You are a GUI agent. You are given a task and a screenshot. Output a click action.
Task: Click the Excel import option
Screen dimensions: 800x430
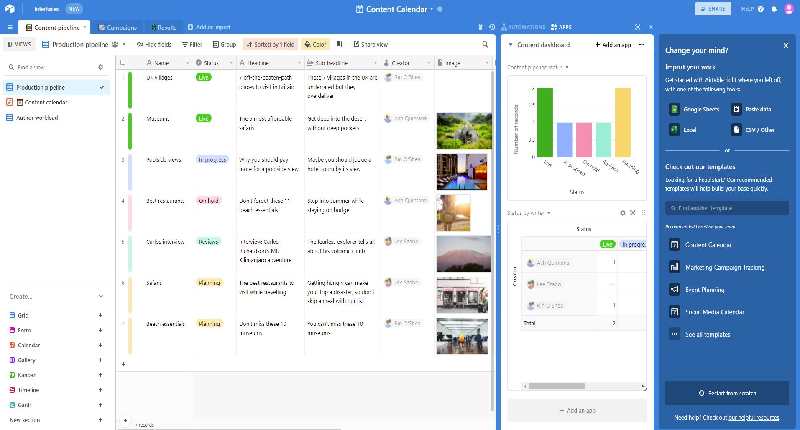(683, 130)
